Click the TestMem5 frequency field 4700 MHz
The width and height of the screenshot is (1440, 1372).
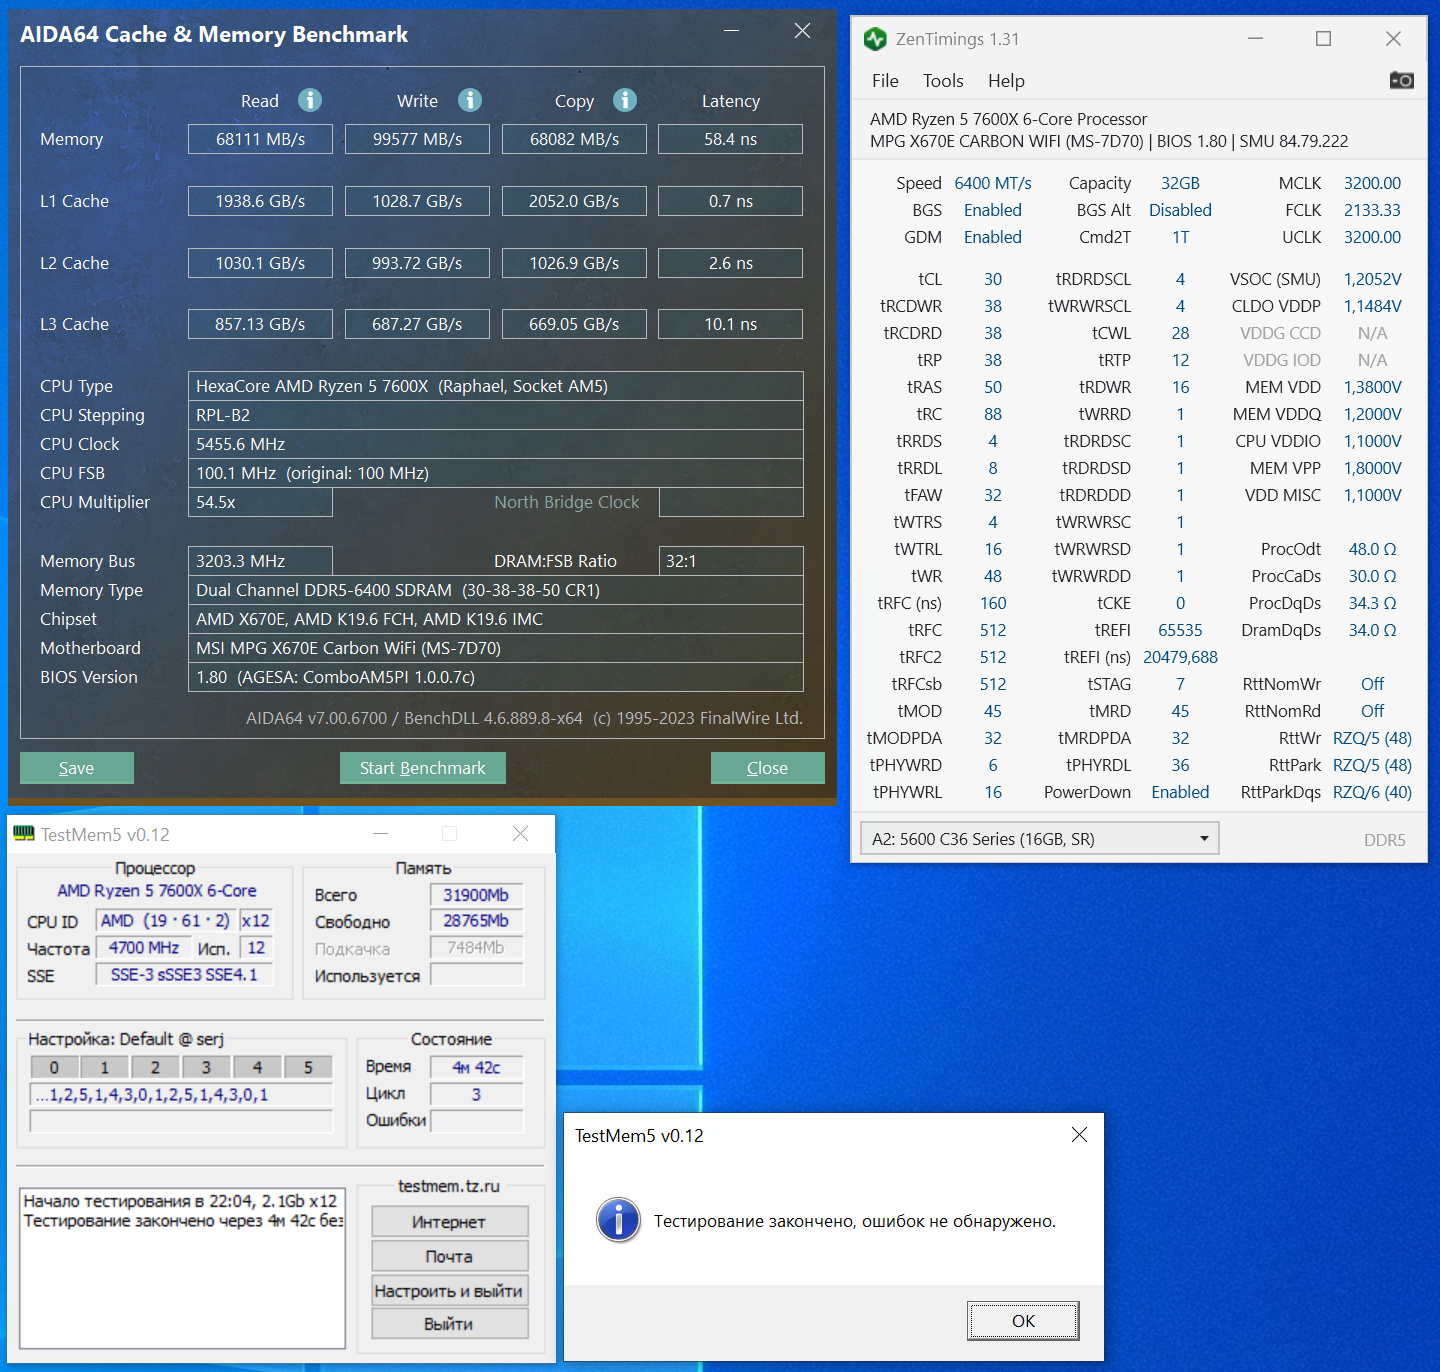click(144, 948)
